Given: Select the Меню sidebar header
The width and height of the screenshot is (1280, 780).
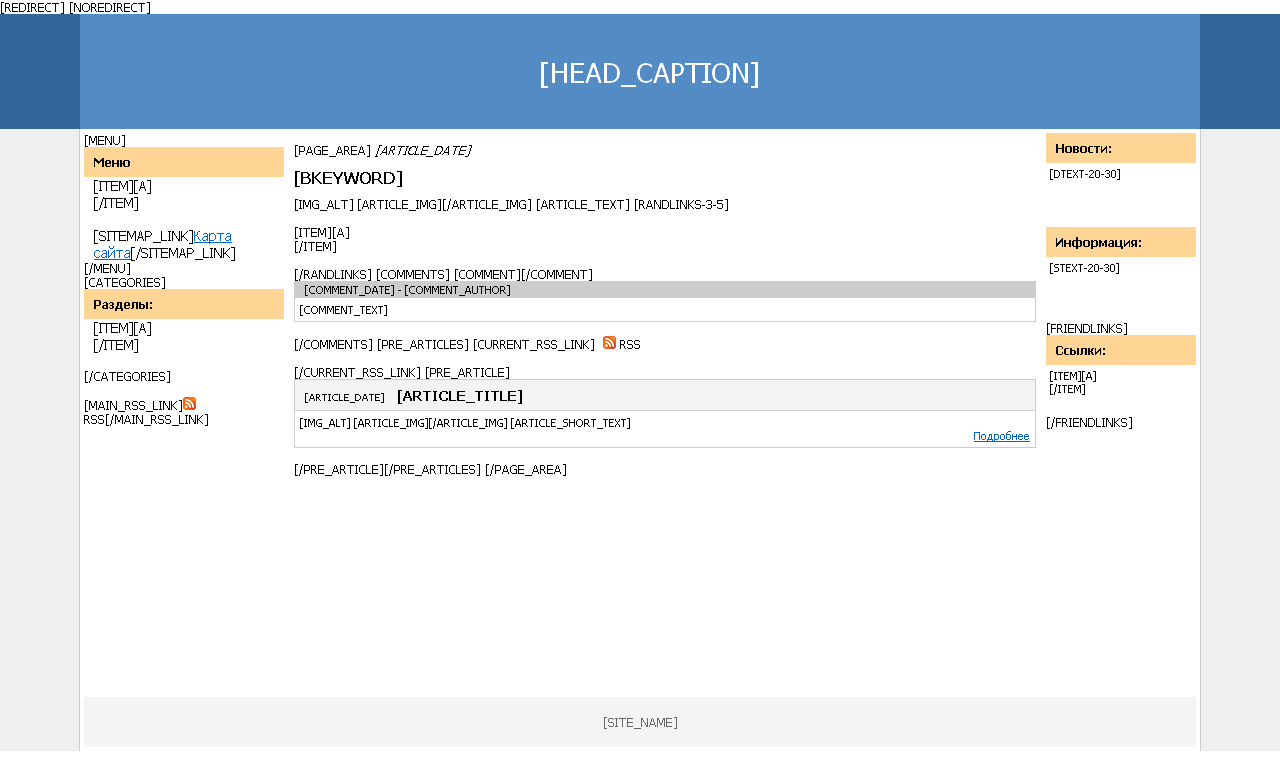Looking at the screenshot, I should (x=184, y=162).
